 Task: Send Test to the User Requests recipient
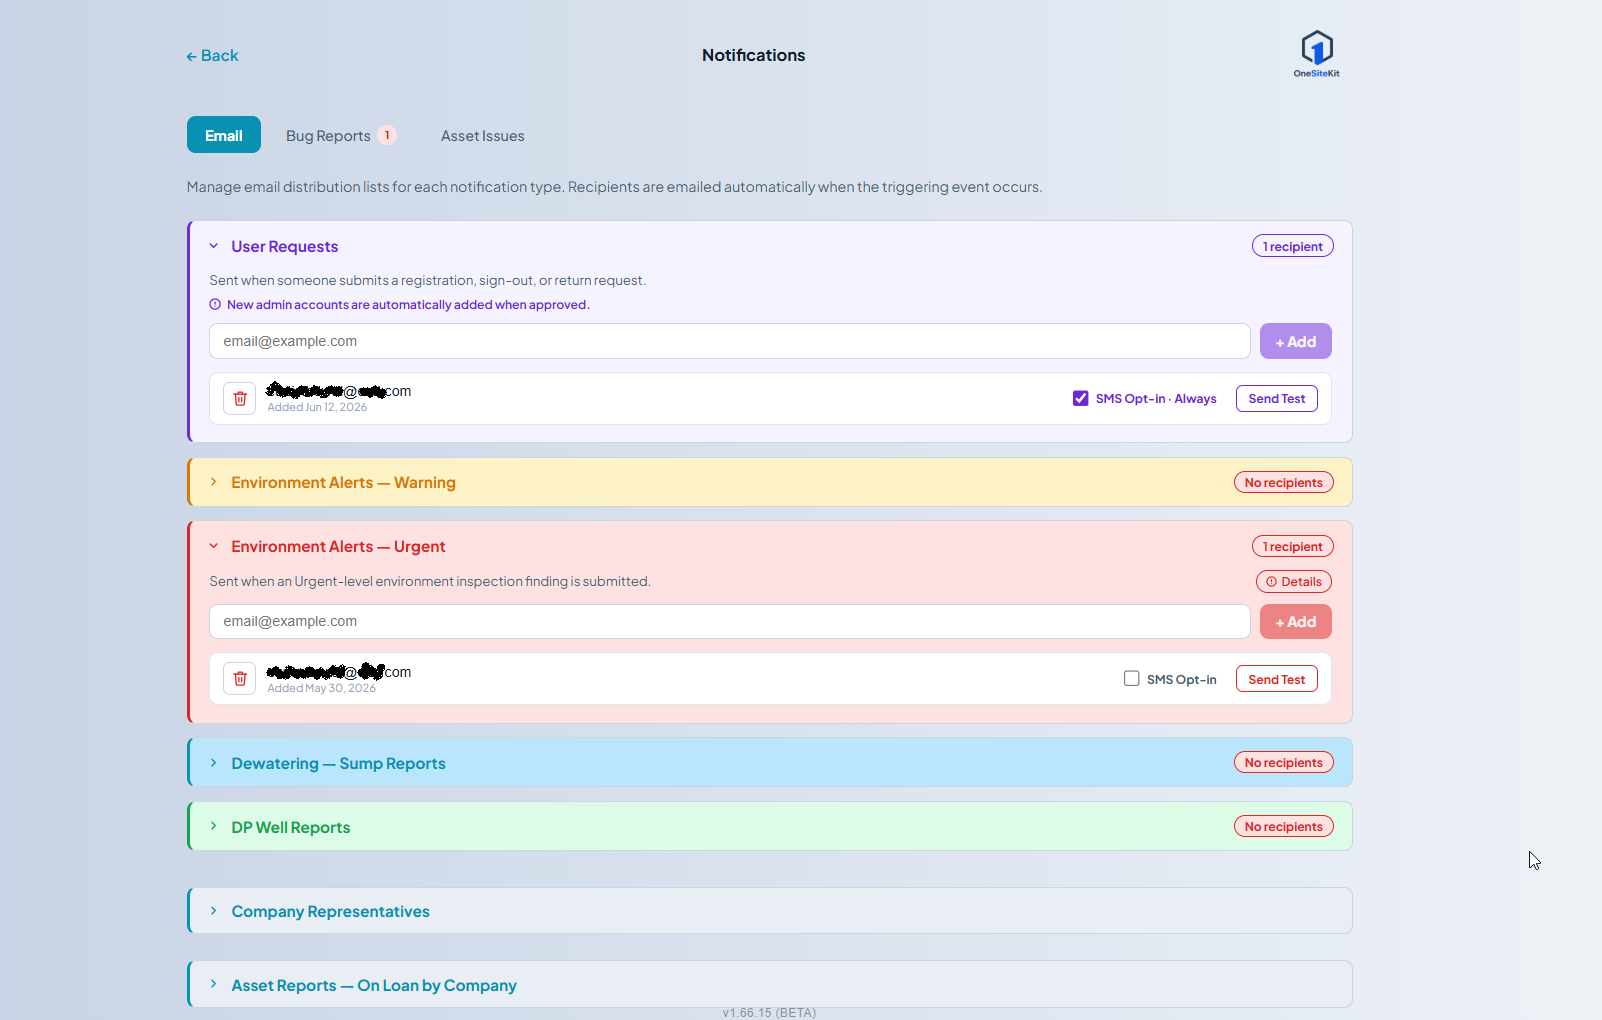tap(1277, 398)
